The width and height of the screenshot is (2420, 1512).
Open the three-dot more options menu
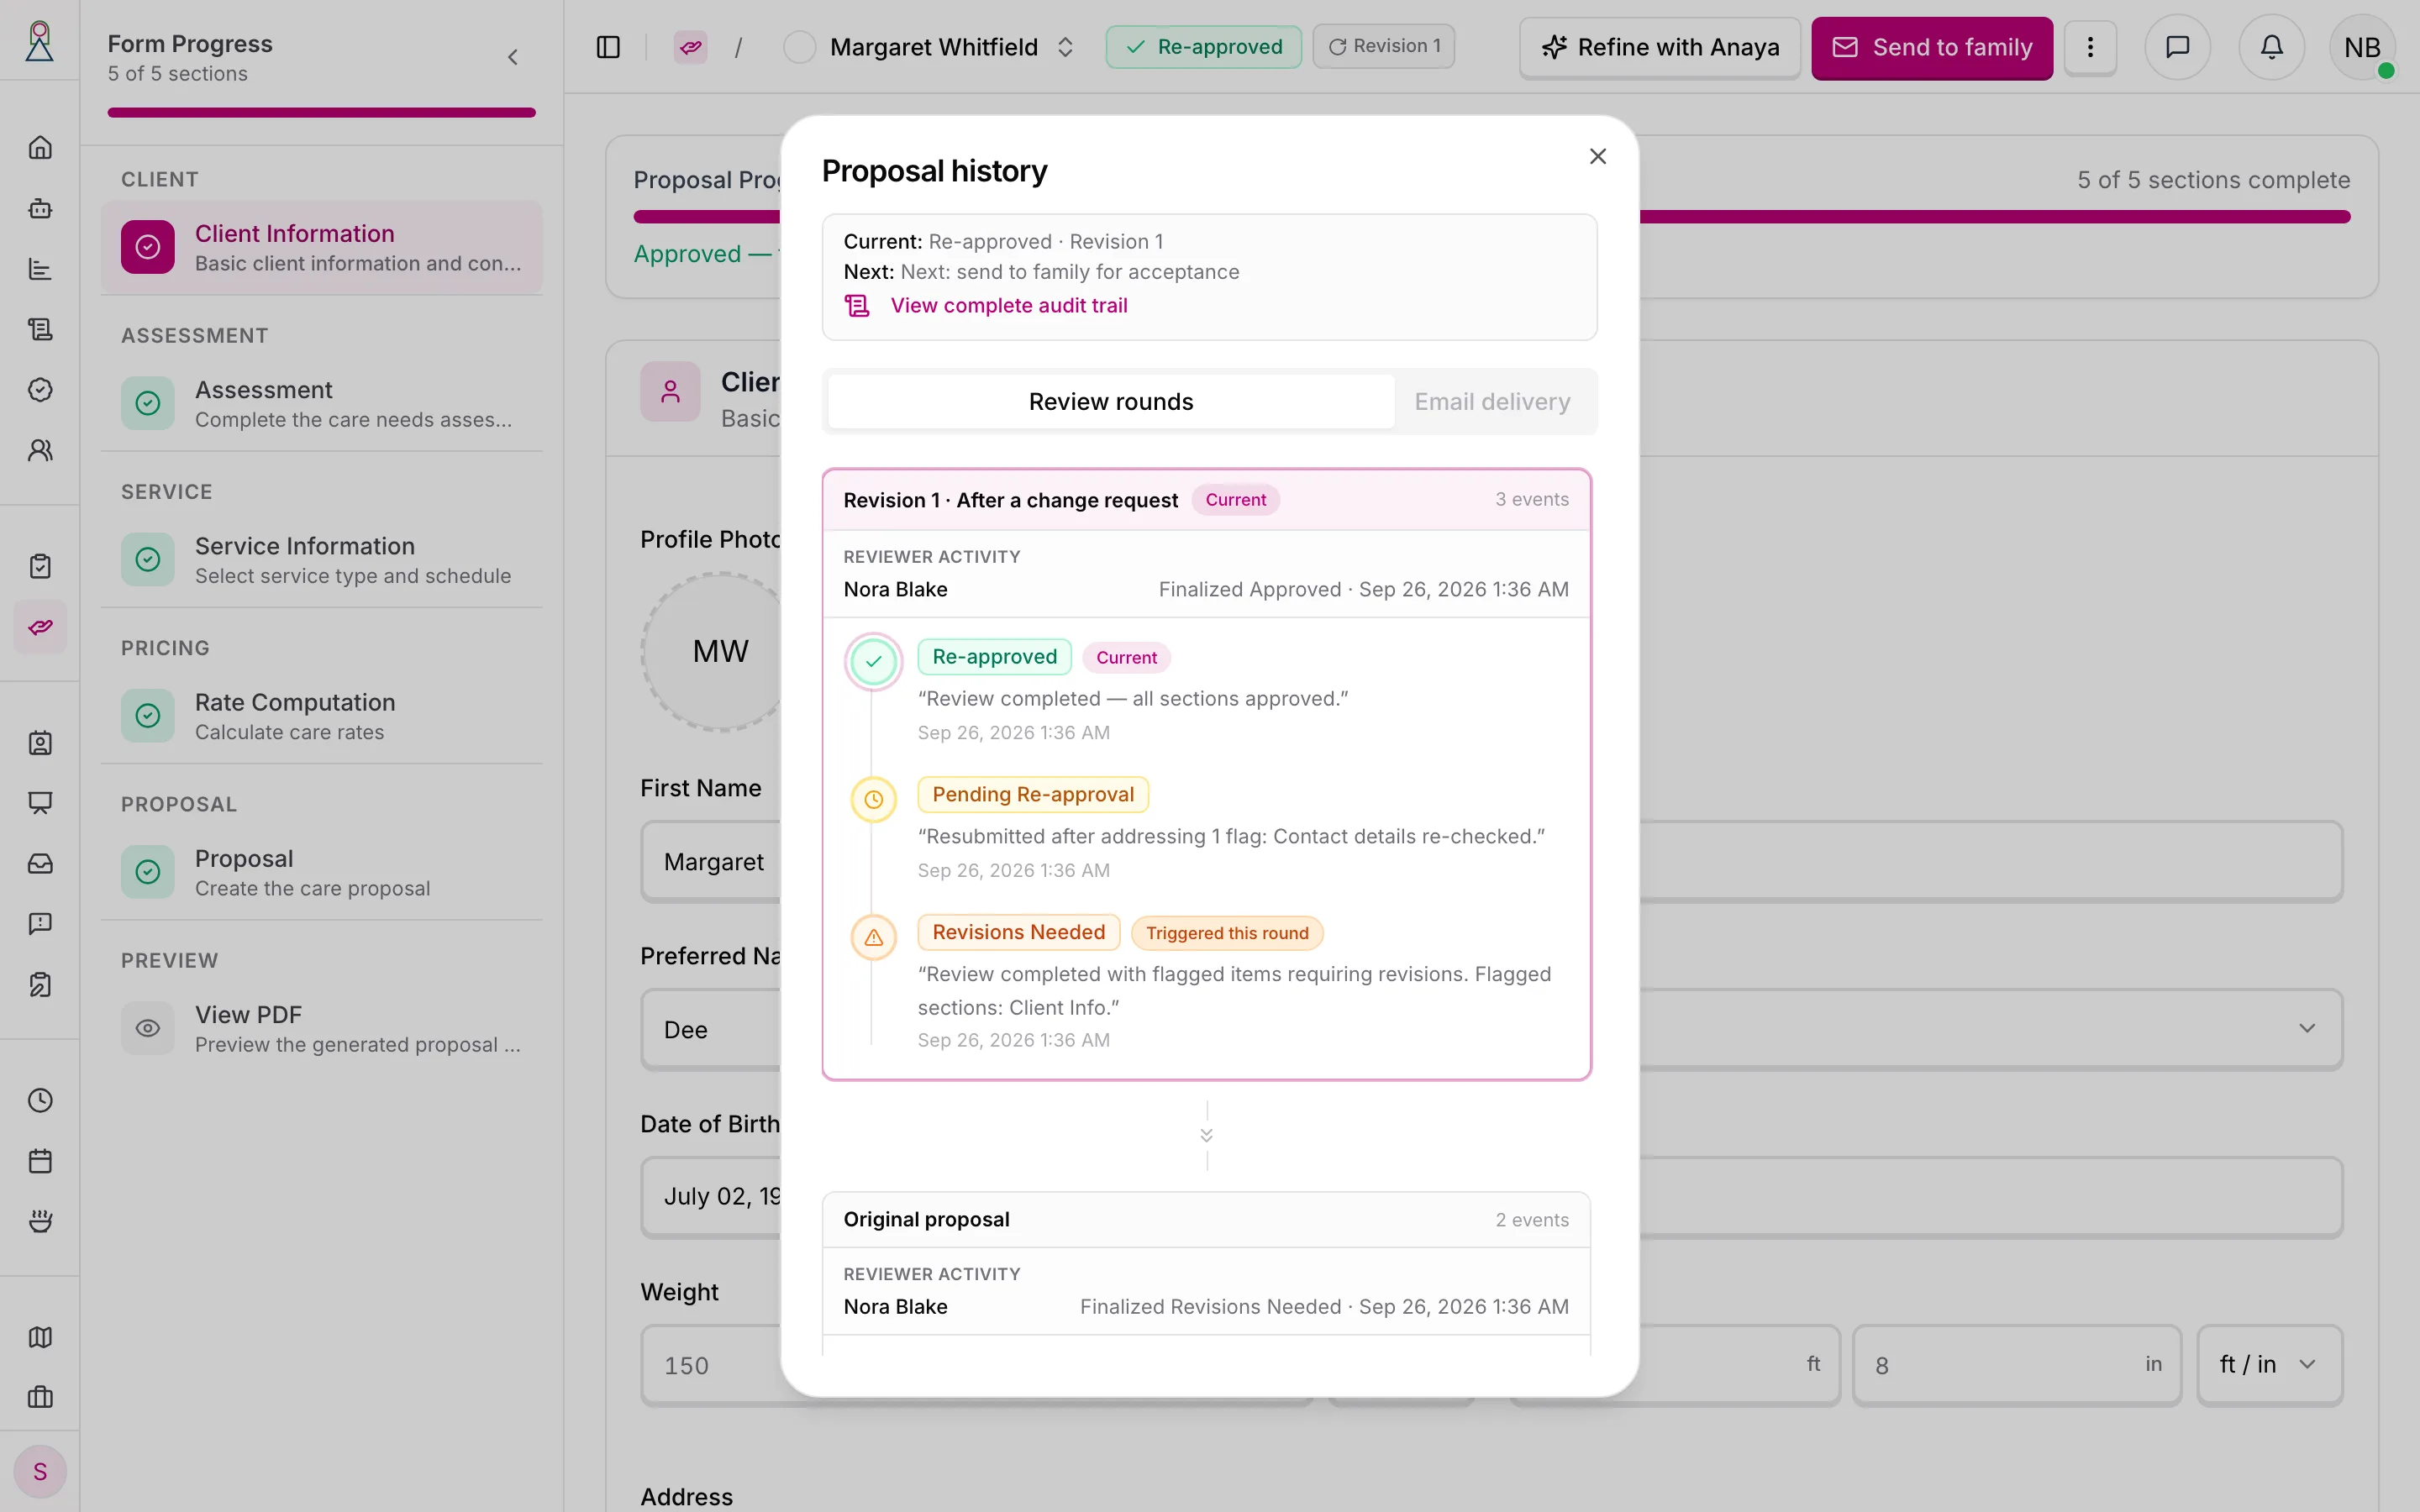coord(2090,47)
